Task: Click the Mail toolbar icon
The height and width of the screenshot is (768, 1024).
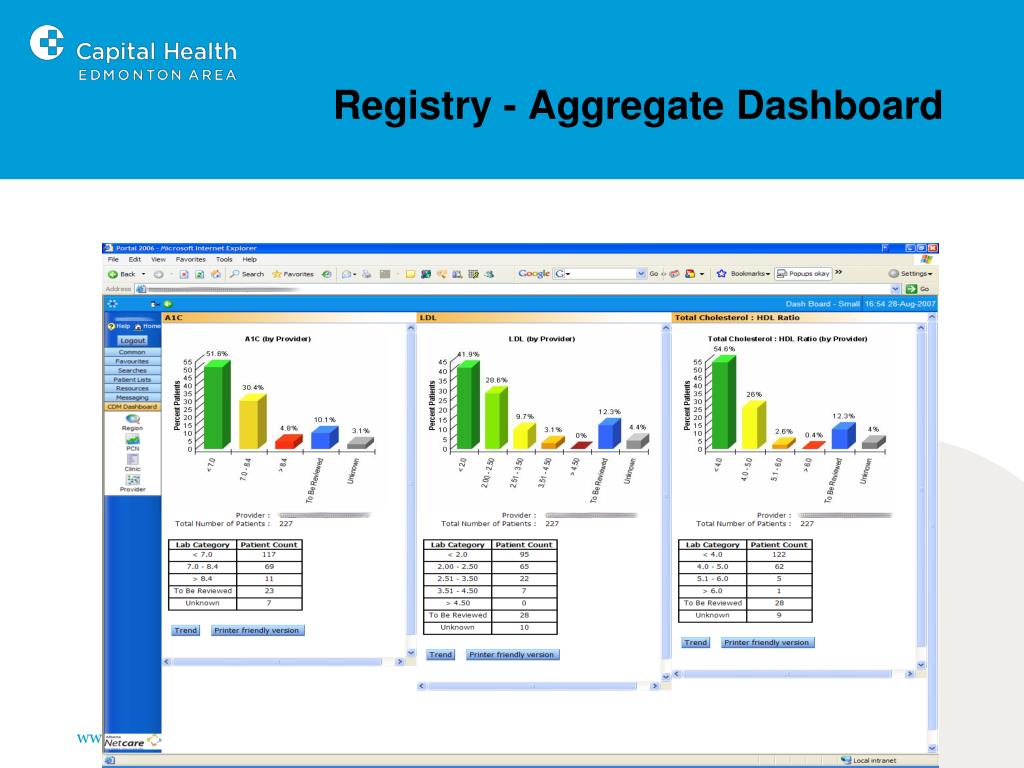Action: [x=346, y=274]
